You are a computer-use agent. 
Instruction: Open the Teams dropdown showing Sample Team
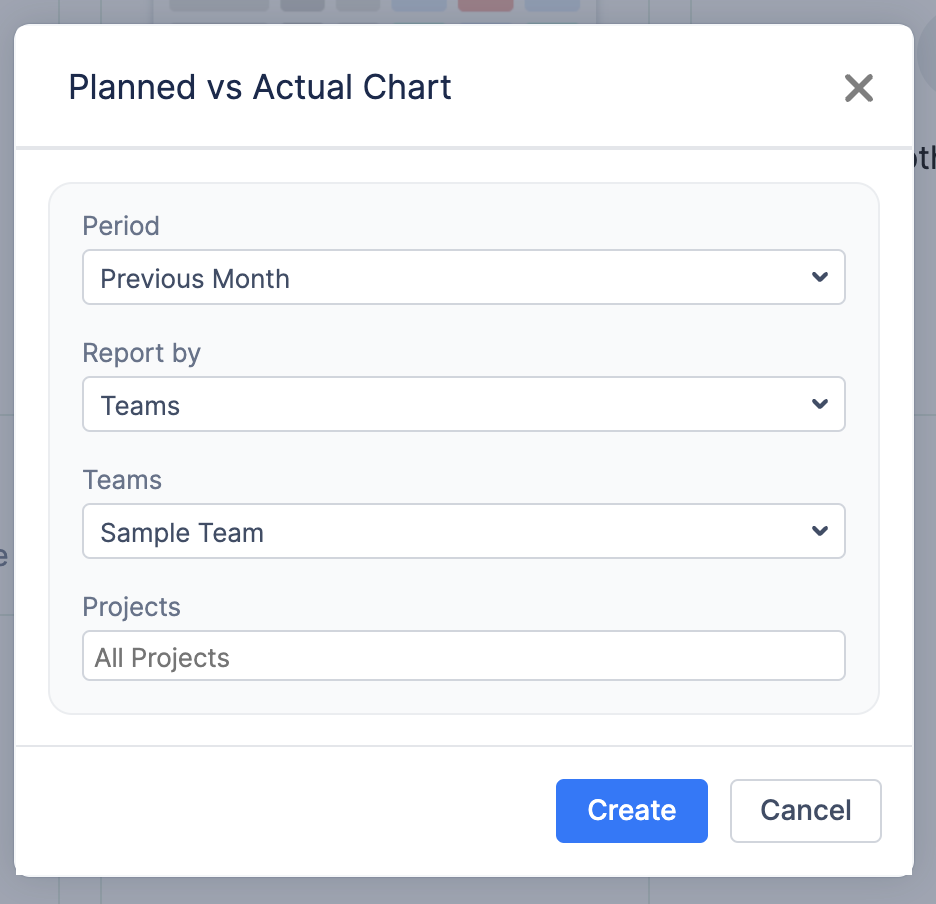click(463, 531)
